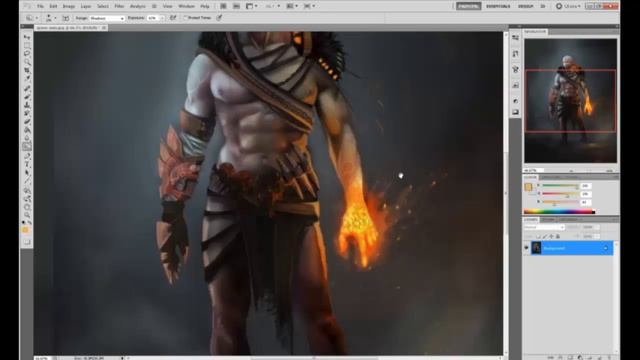Image resolution: width=640 pixels, height=360 pixels.
Task: Click the foreground color swatch in Color panel
Action: 528,187
